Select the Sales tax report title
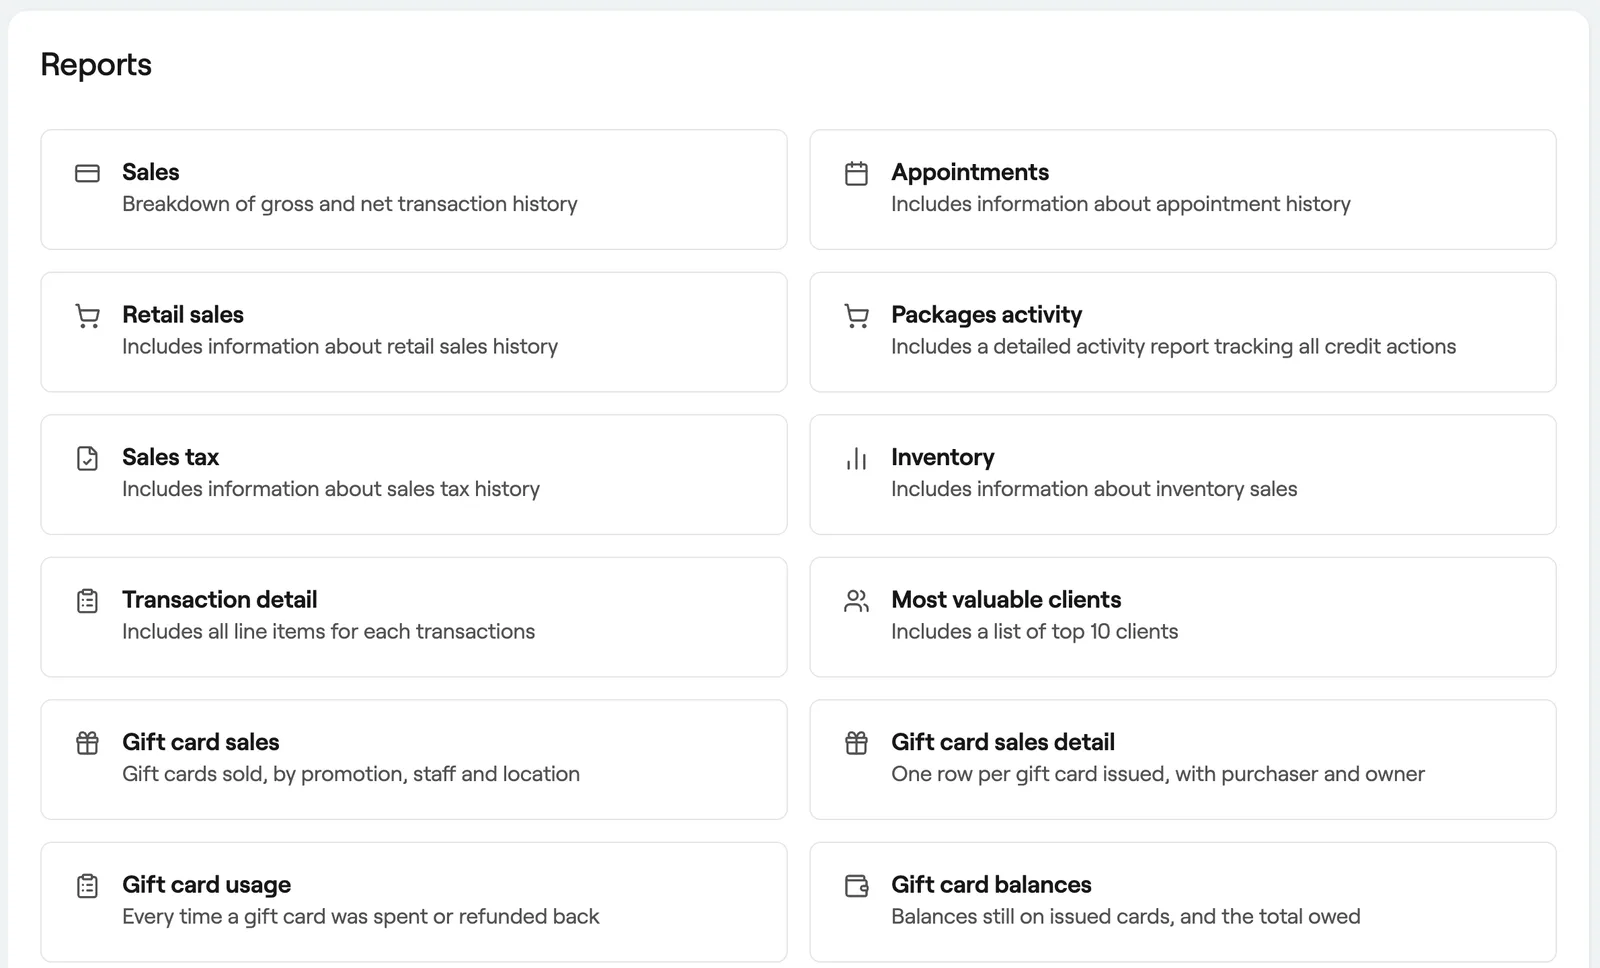The image size is (1600, 968). pos(170,457)
